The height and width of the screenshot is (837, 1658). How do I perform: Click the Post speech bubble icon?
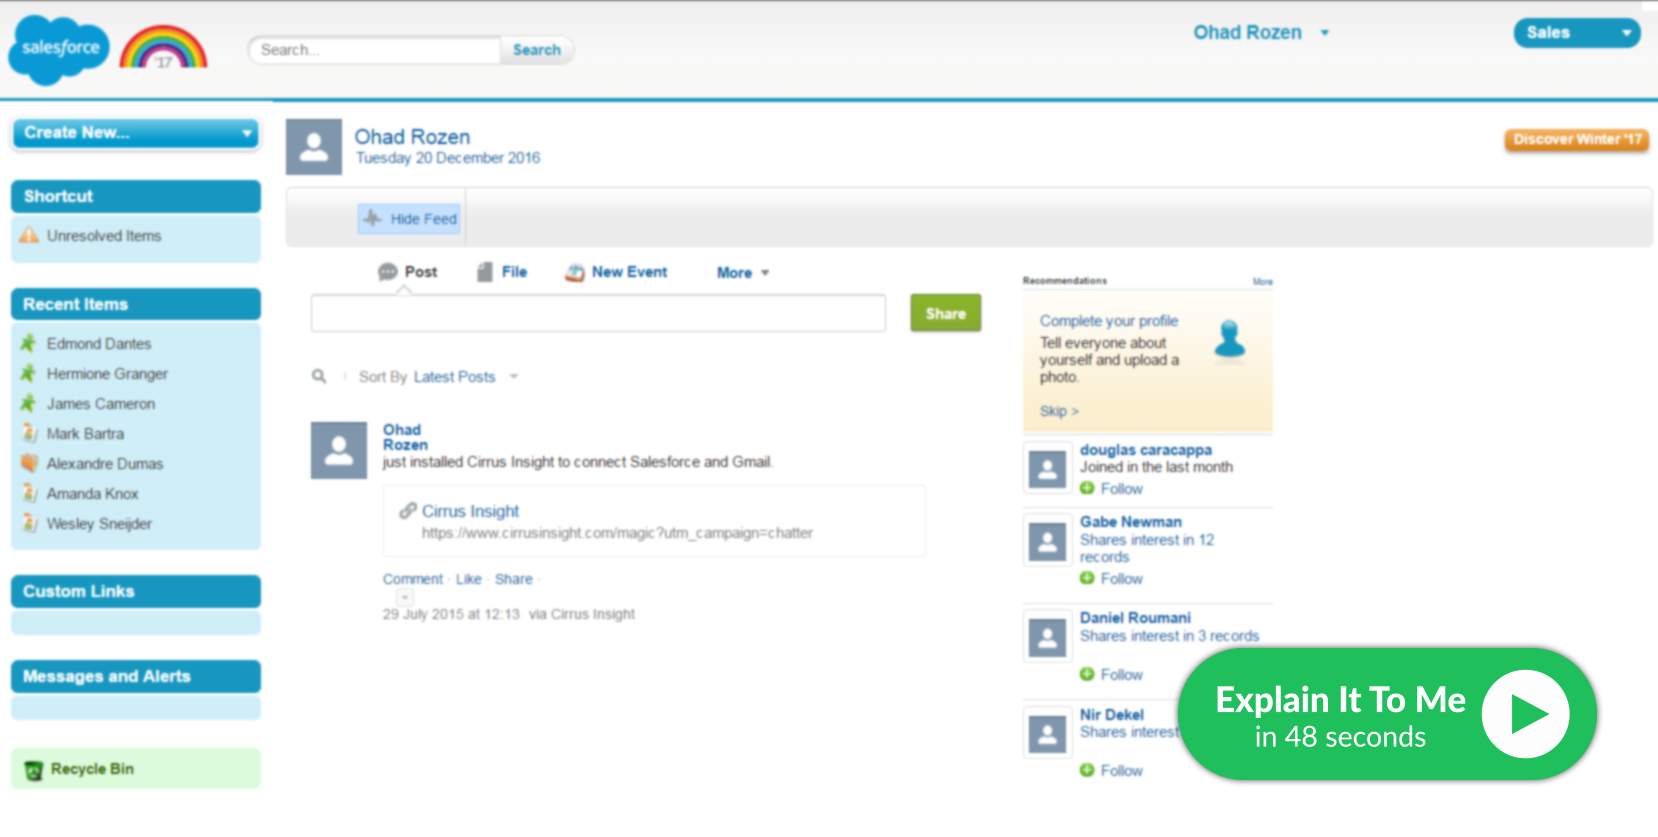[x=388, y=272]
